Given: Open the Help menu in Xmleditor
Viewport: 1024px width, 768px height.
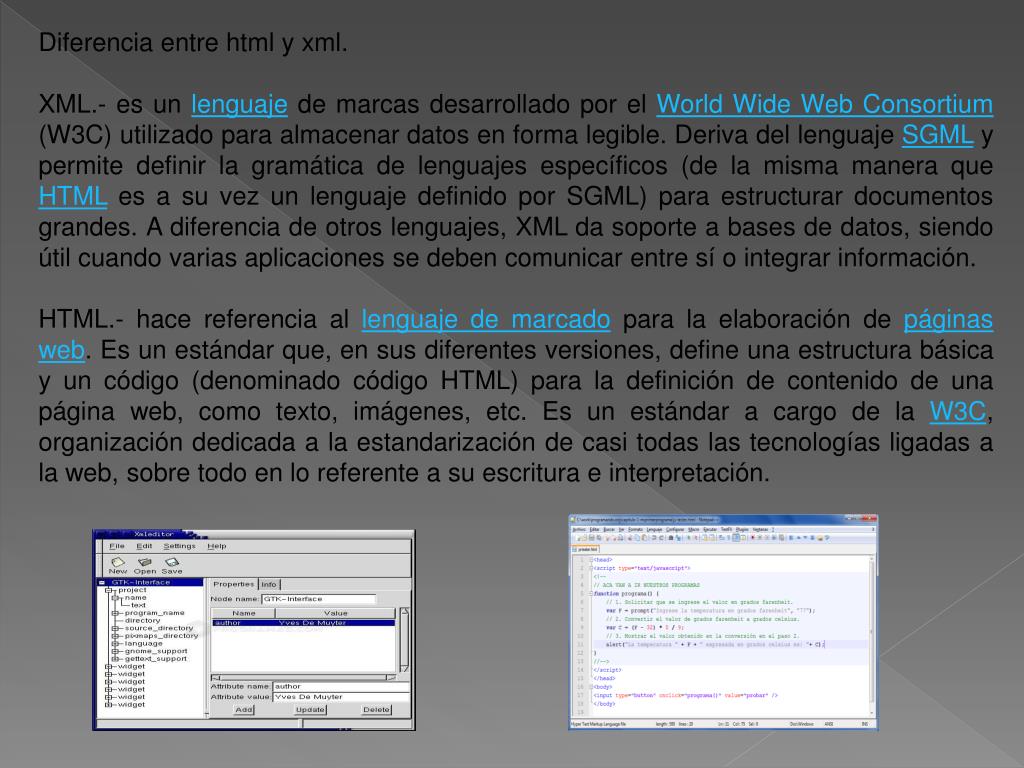Looking at the screenshot, I should 217,546.
